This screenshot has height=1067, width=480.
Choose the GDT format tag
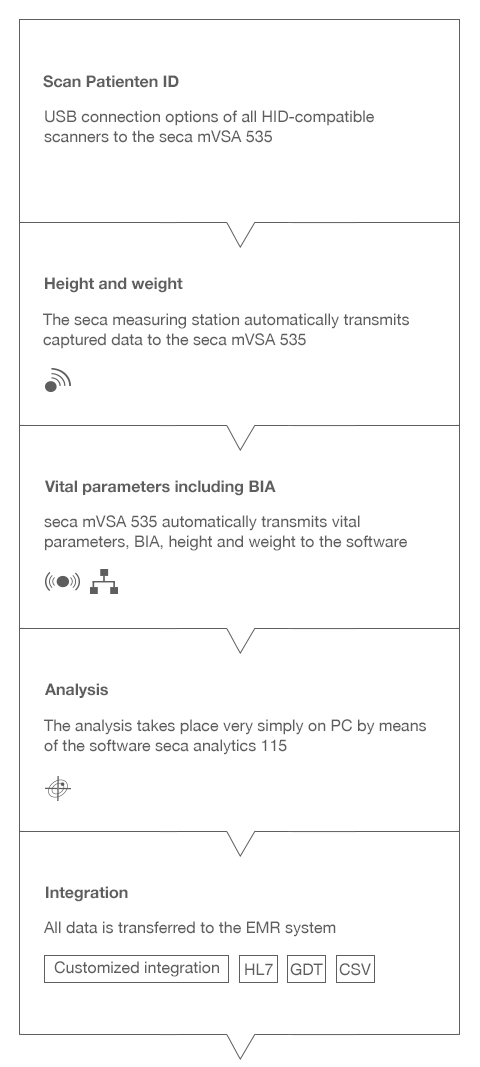click(x=306, y=969)
